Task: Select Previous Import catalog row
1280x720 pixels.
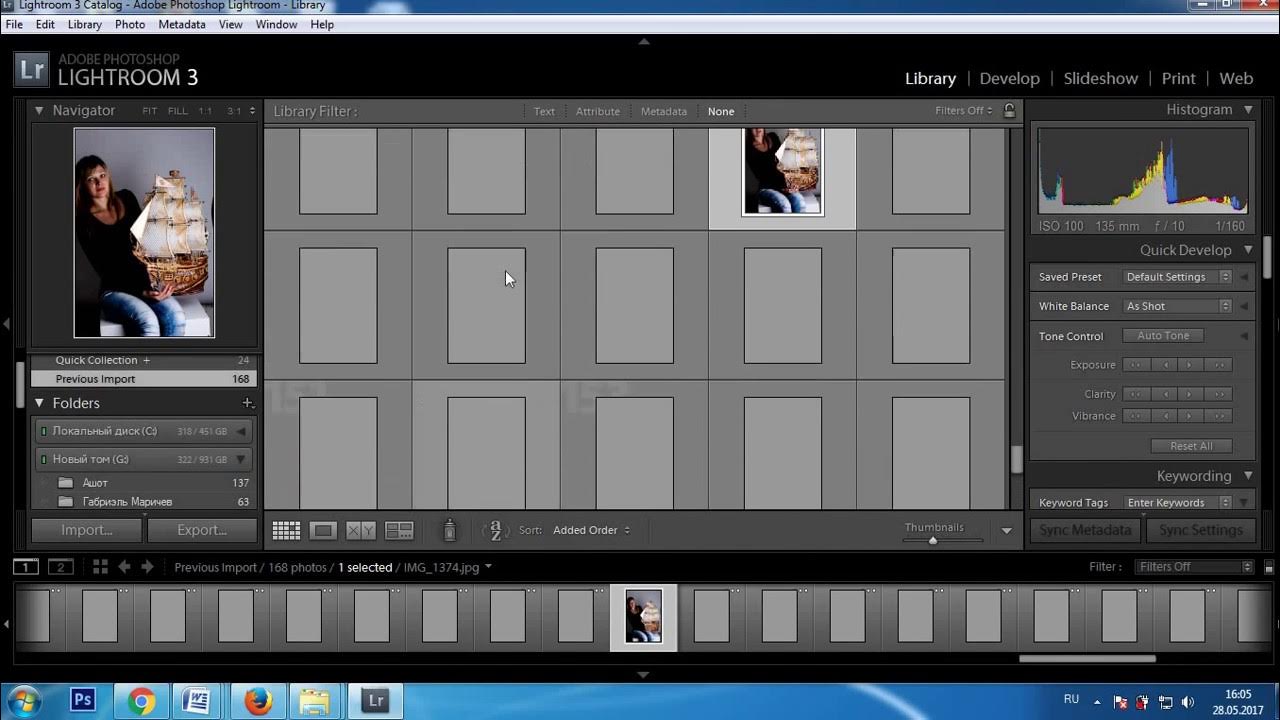Action: (x=143, y=379)
